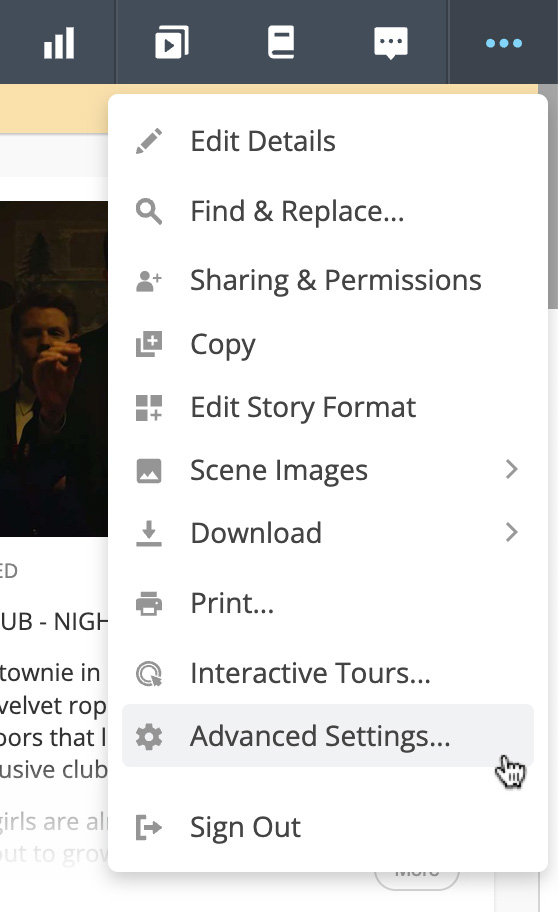Viewport: 558px width, 912px height.
Task: Click the printer icon
Action: coord(149,603)
